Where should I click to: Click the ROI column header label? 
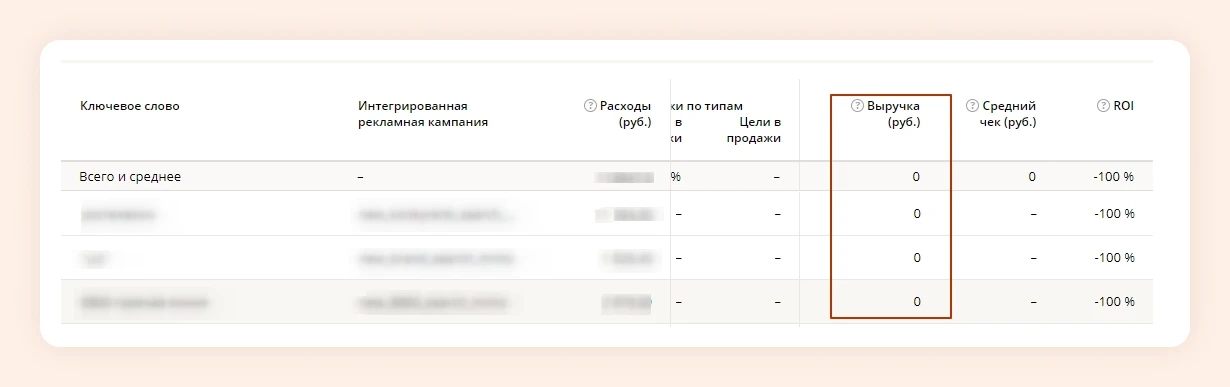coord(1124,106)
